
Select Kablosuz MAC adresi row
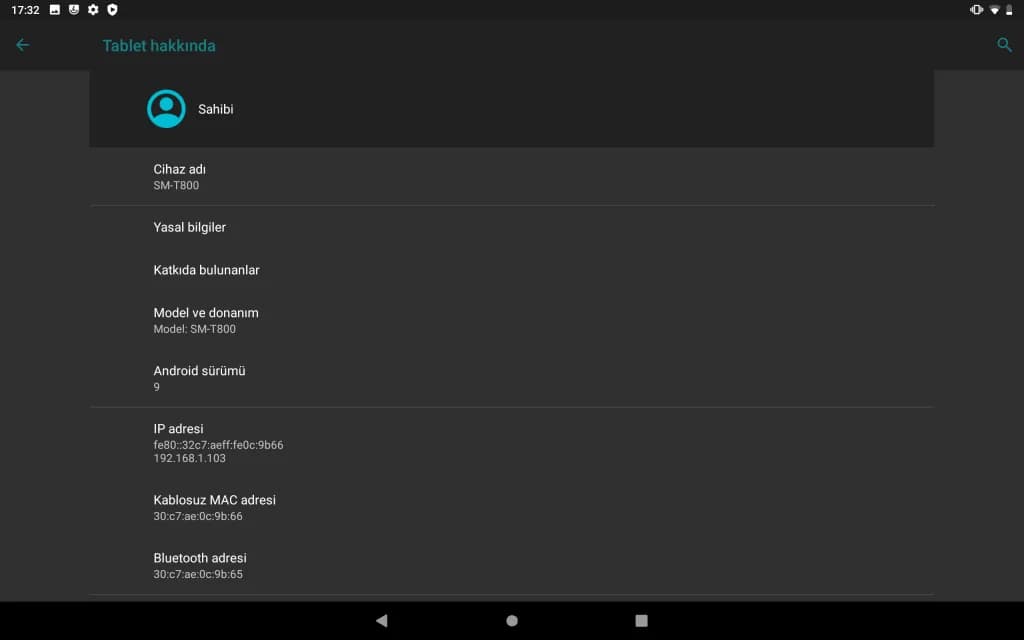512,507
